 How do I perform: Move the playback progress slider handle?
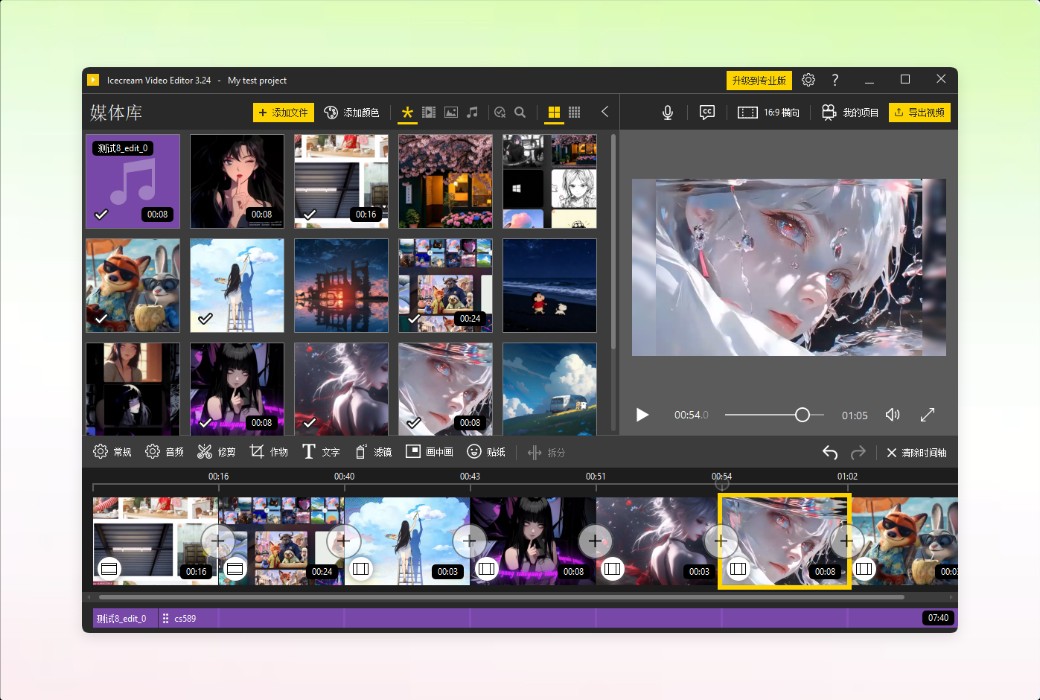click(803, 414)
